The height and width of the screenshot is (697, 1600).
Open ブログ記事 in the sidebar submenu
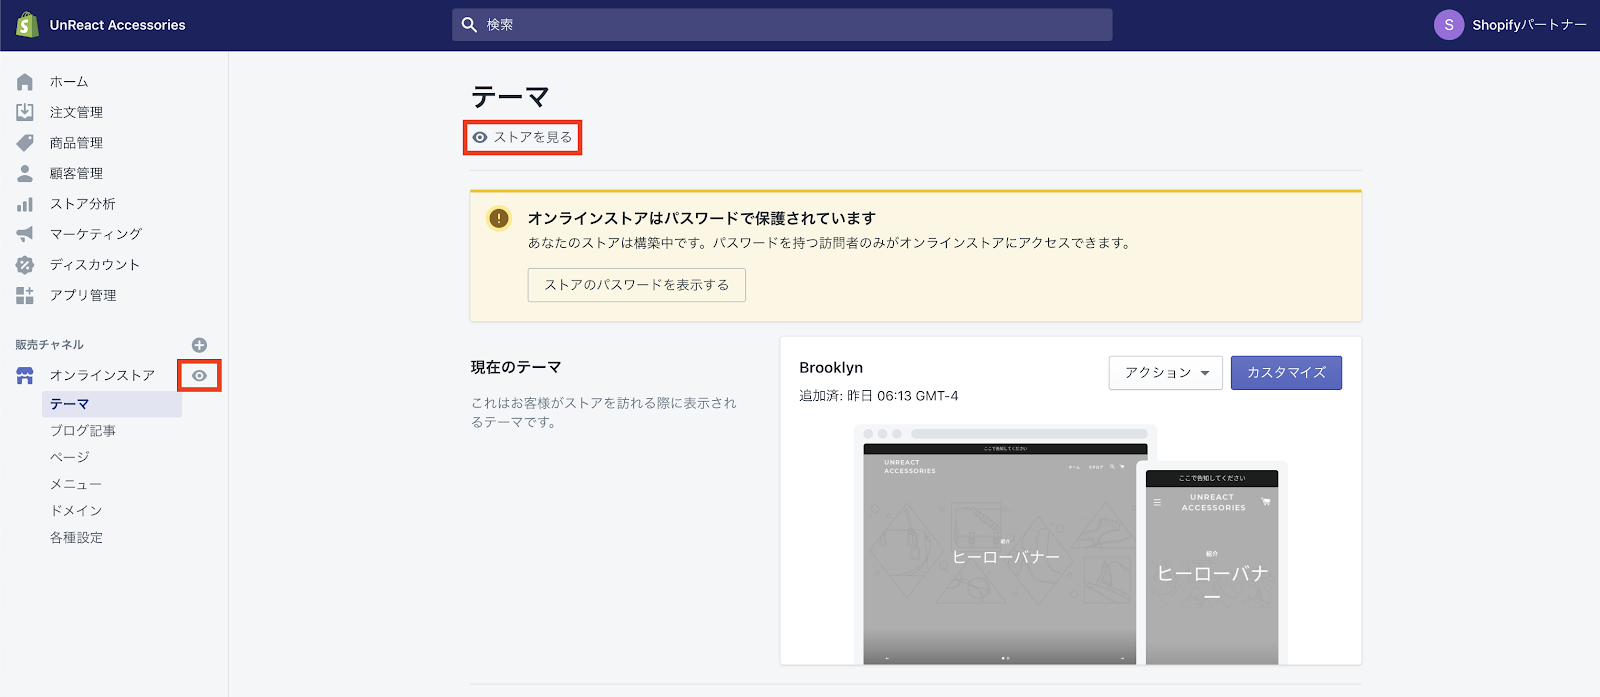pos(83,431)
